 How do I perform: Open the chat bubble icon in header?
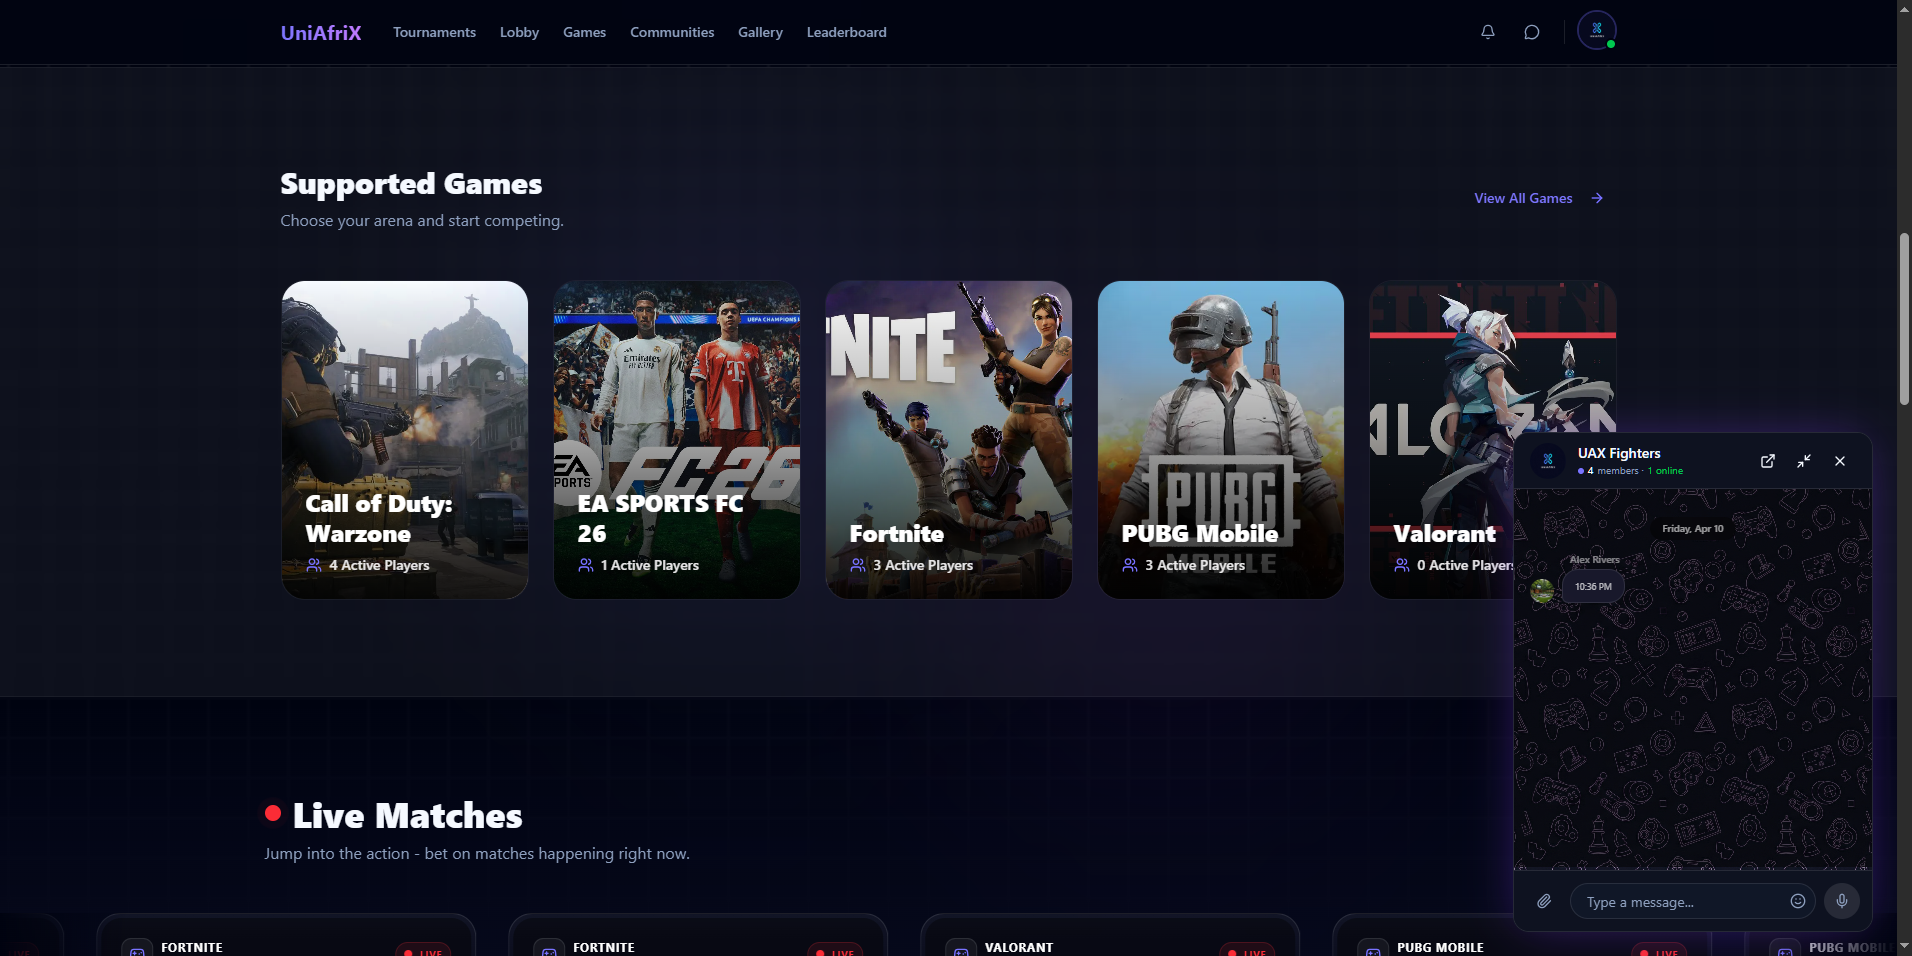pyautogui.click(x=1531, y=32)
